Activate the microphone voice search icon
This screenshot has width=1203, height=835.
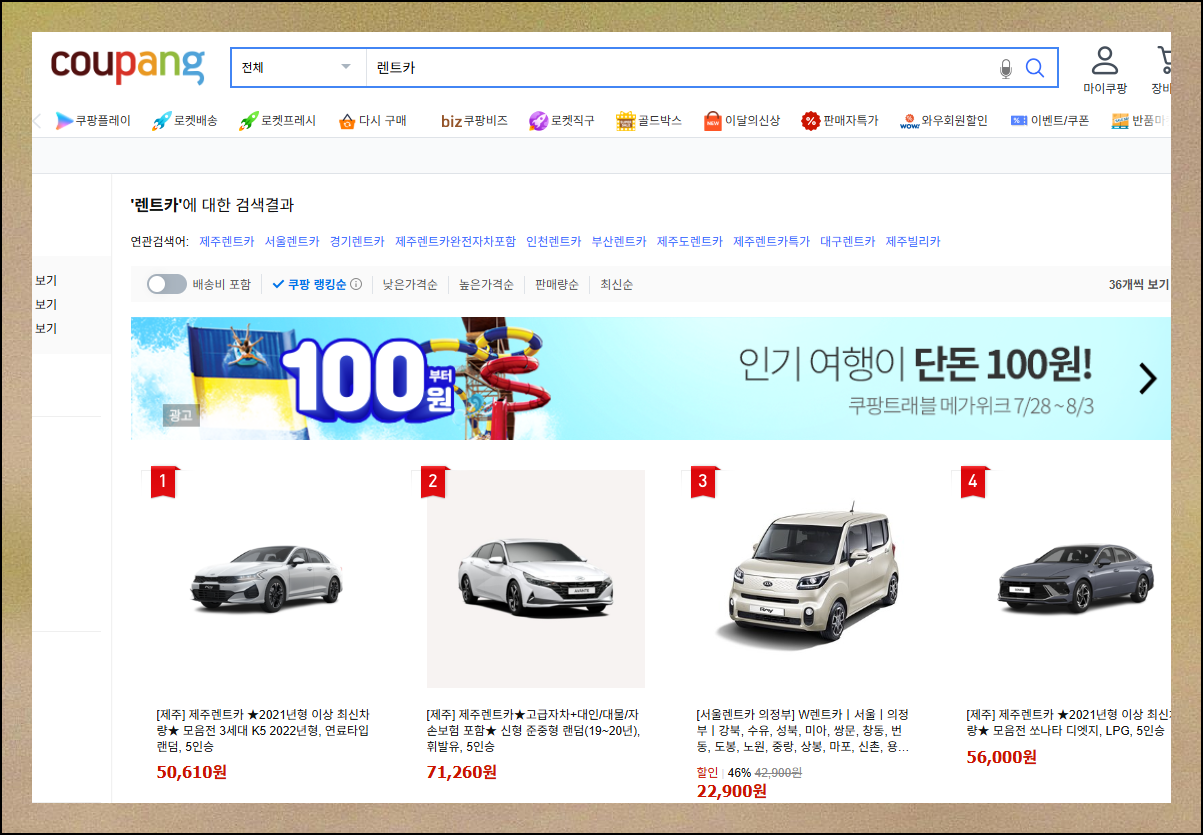[1006, 68]
